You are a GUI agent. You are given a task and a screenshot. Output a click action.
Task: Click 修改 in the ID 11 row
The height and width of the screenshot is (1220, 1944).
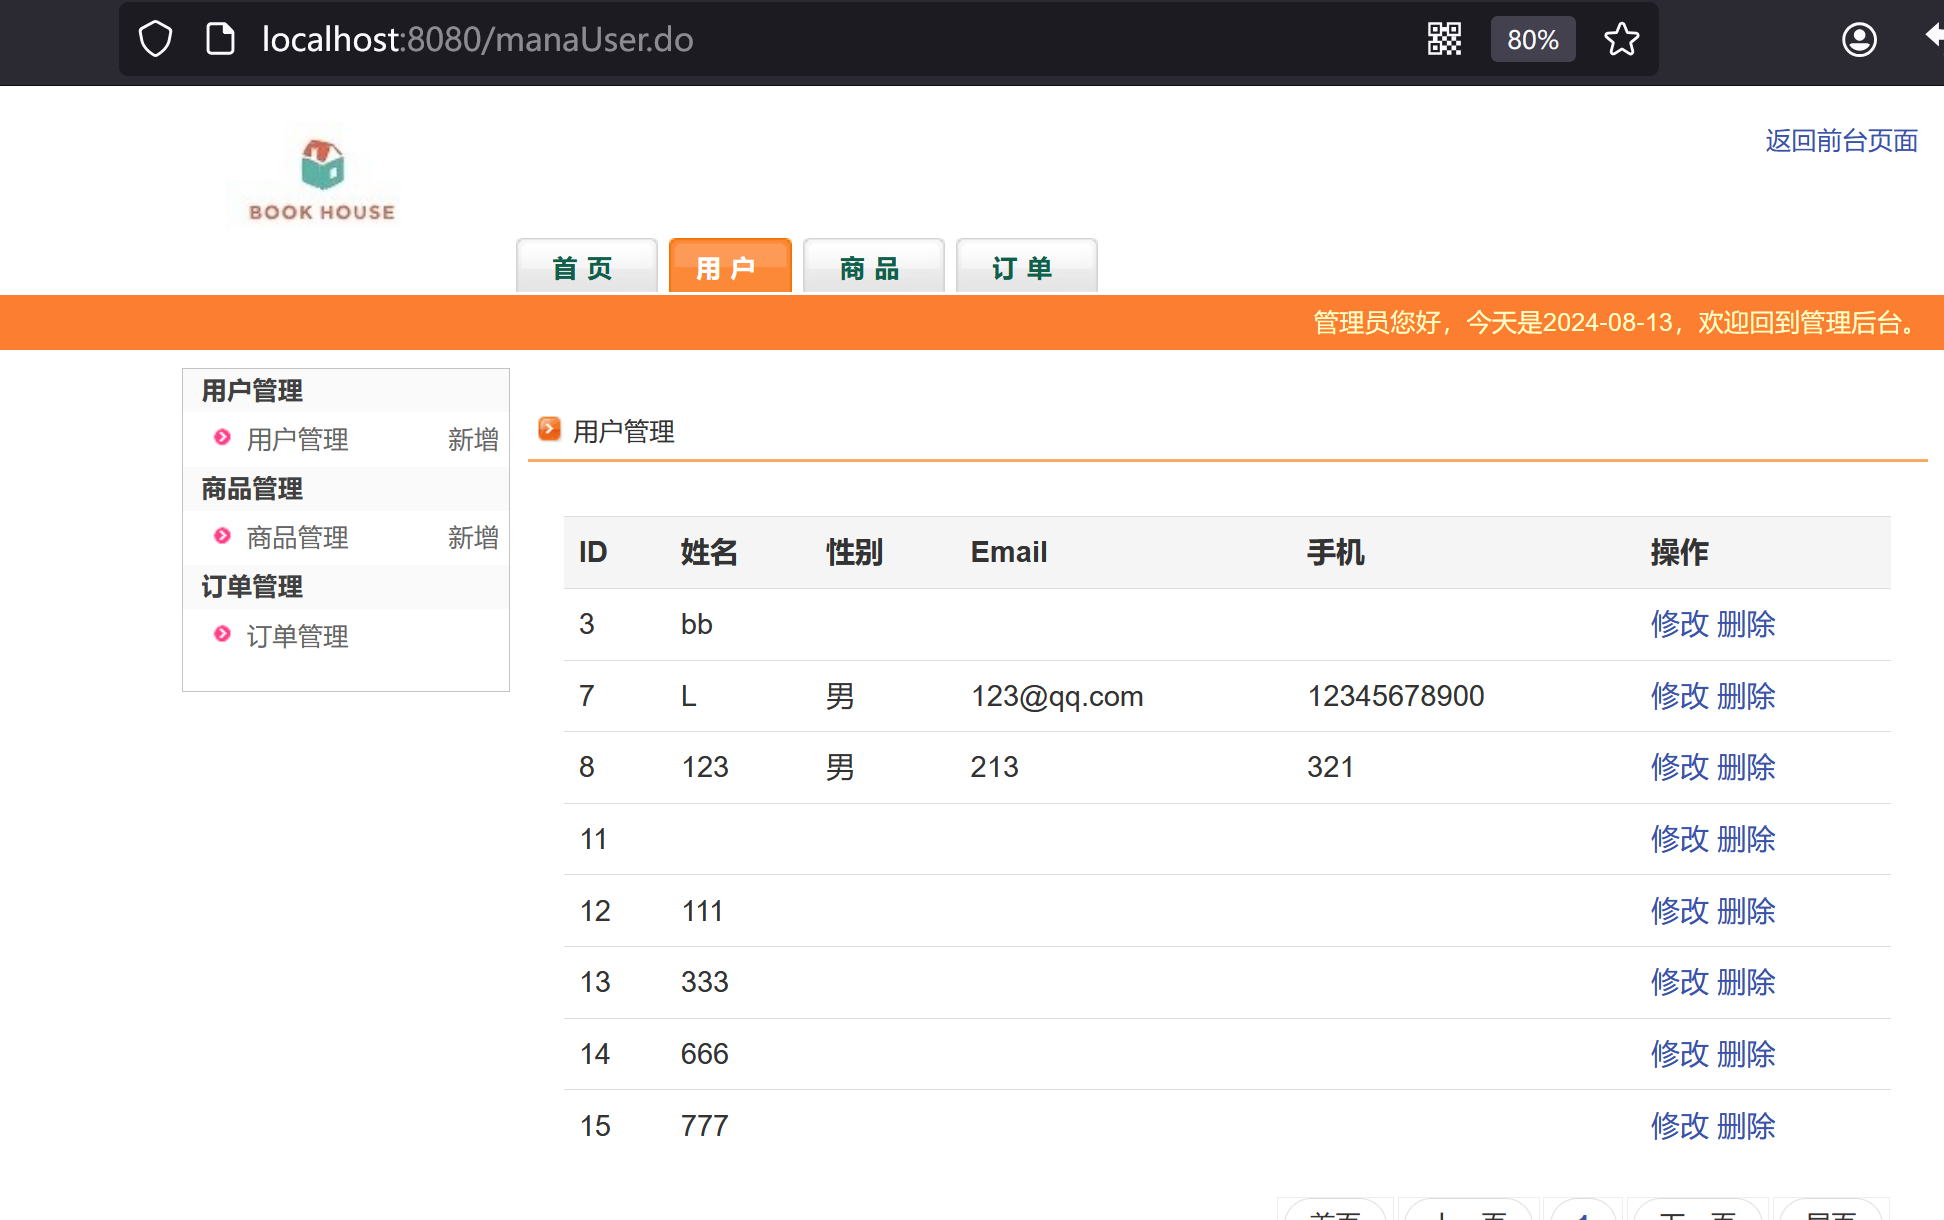click(x=1679, y=839)
